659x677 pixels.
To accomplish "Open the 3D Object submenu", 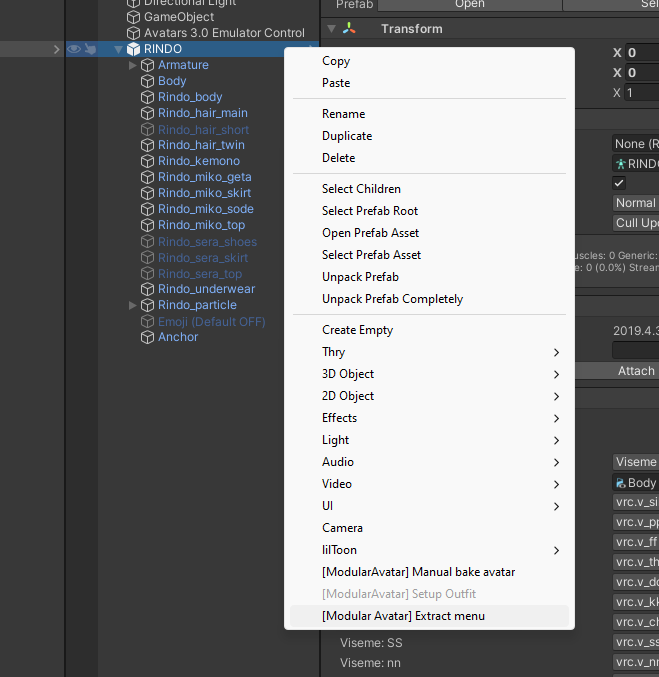I will click(429, 374).
